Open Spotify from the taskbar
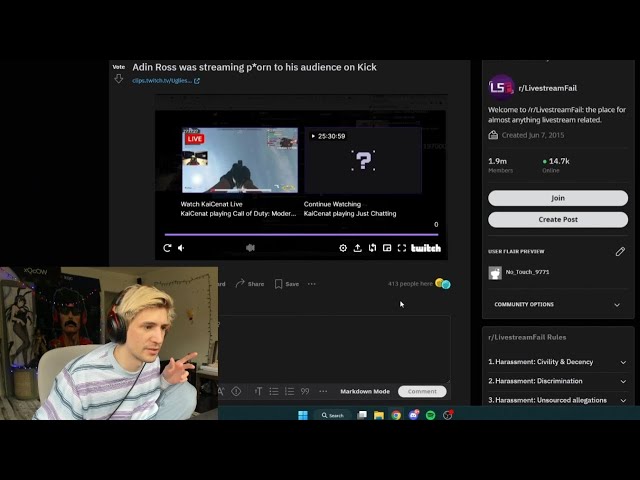640x480 pixels. (431, 415)
